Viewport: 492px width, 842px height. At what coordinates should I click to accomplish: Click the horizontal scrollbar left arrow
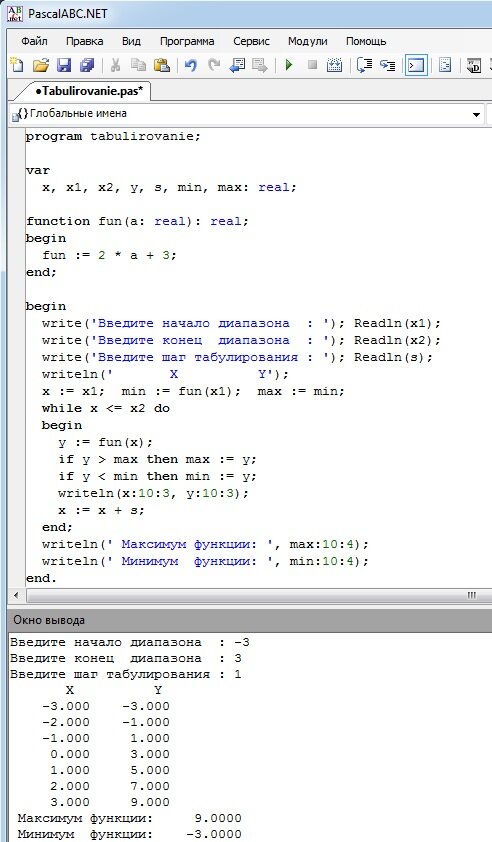(x=16, y=596)
